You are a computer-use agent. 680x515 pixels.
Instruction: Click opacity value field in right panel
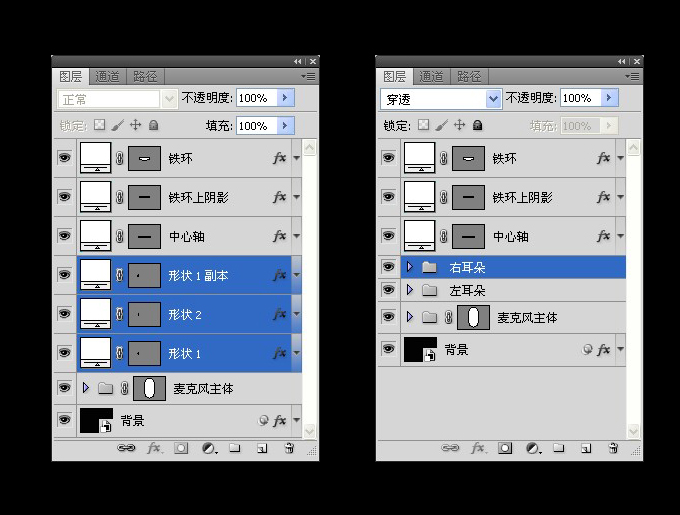581,98
